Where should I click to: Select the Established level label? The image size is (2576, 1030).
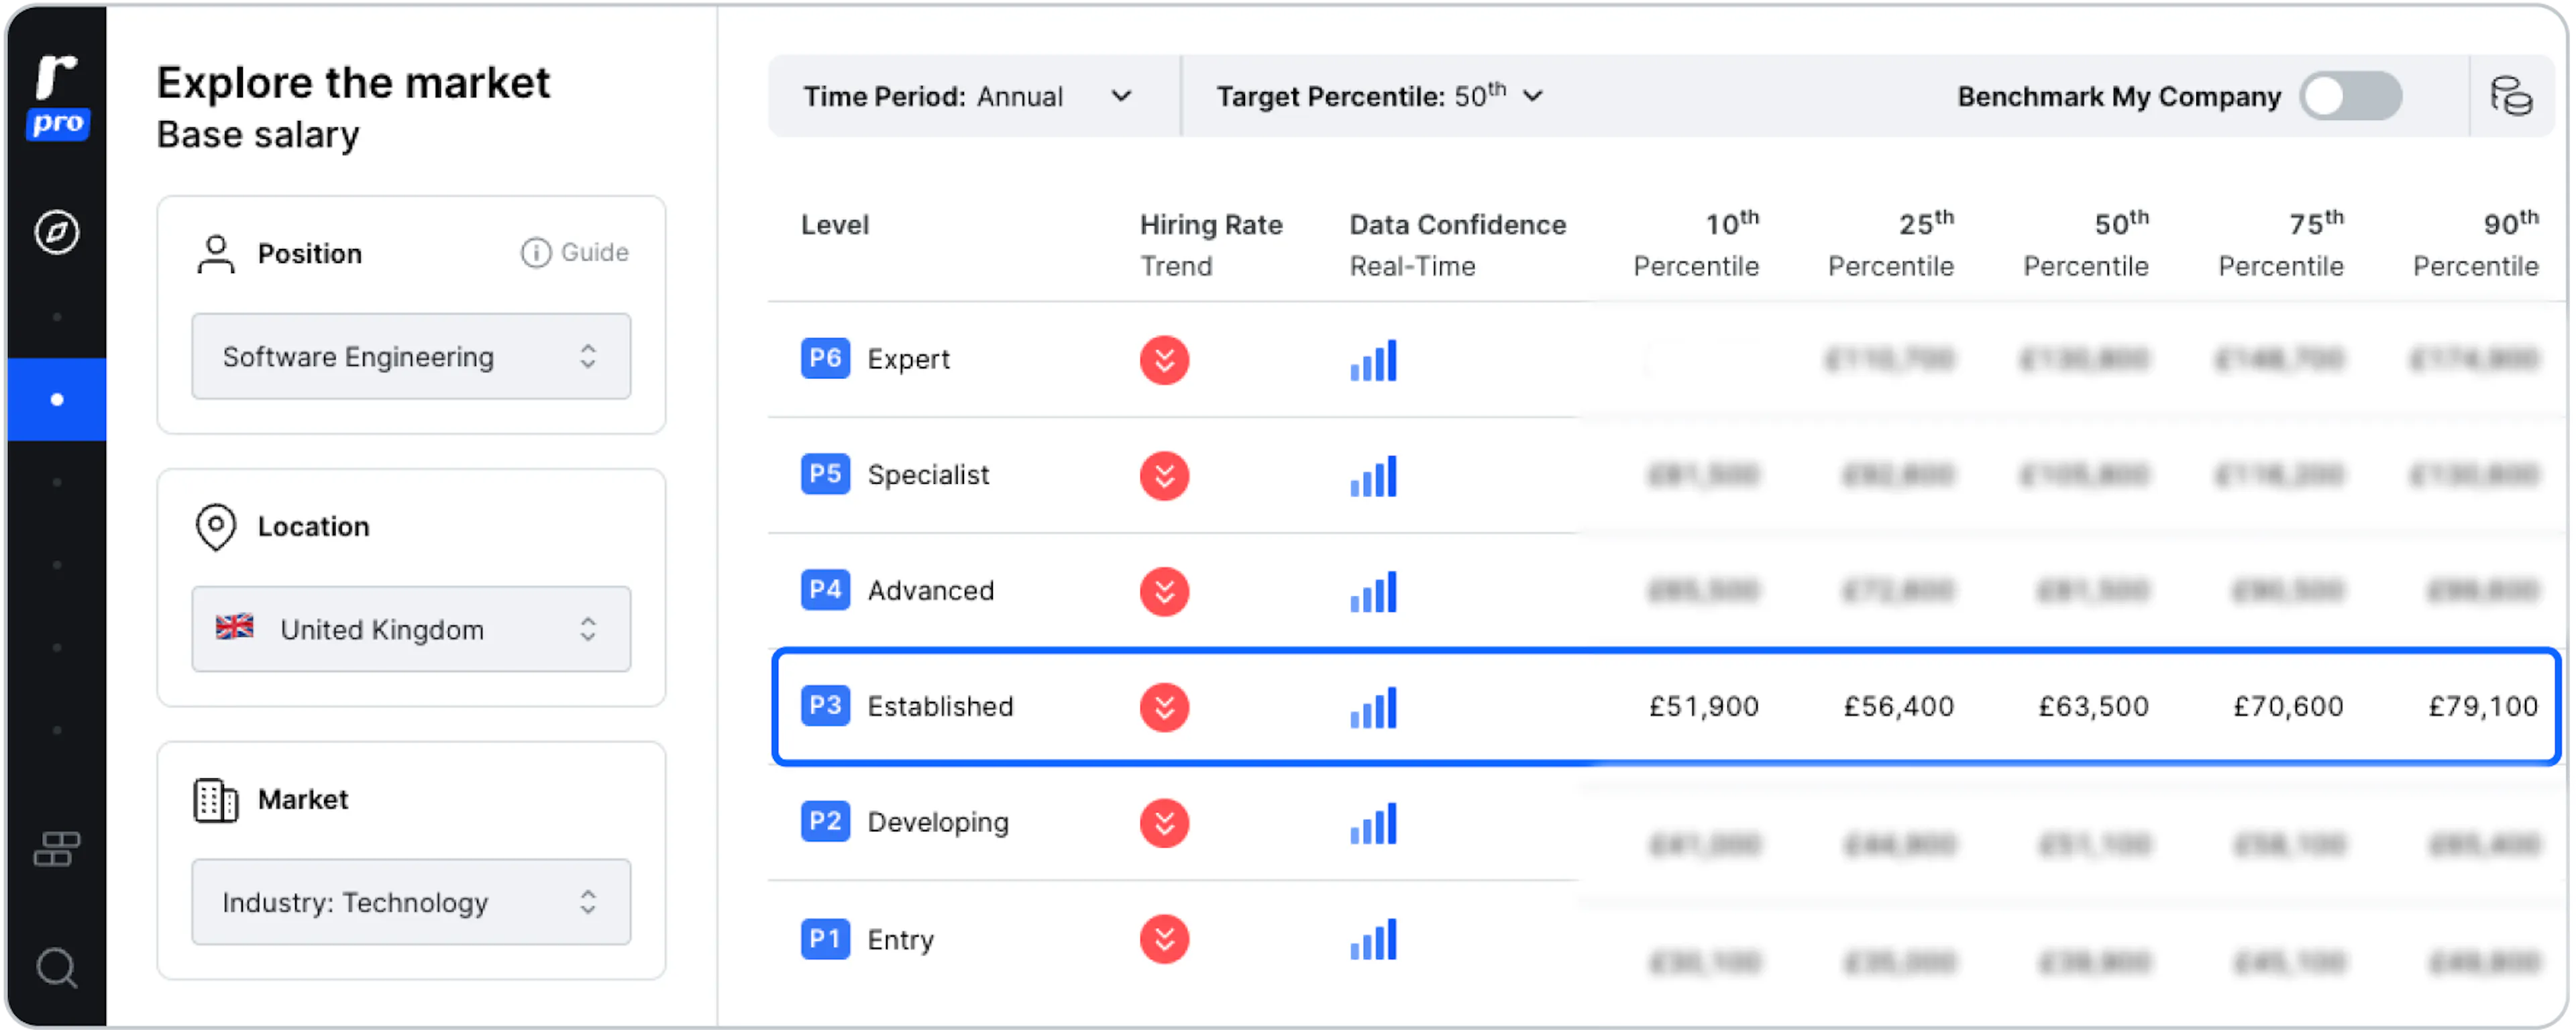tap(940, 707)
